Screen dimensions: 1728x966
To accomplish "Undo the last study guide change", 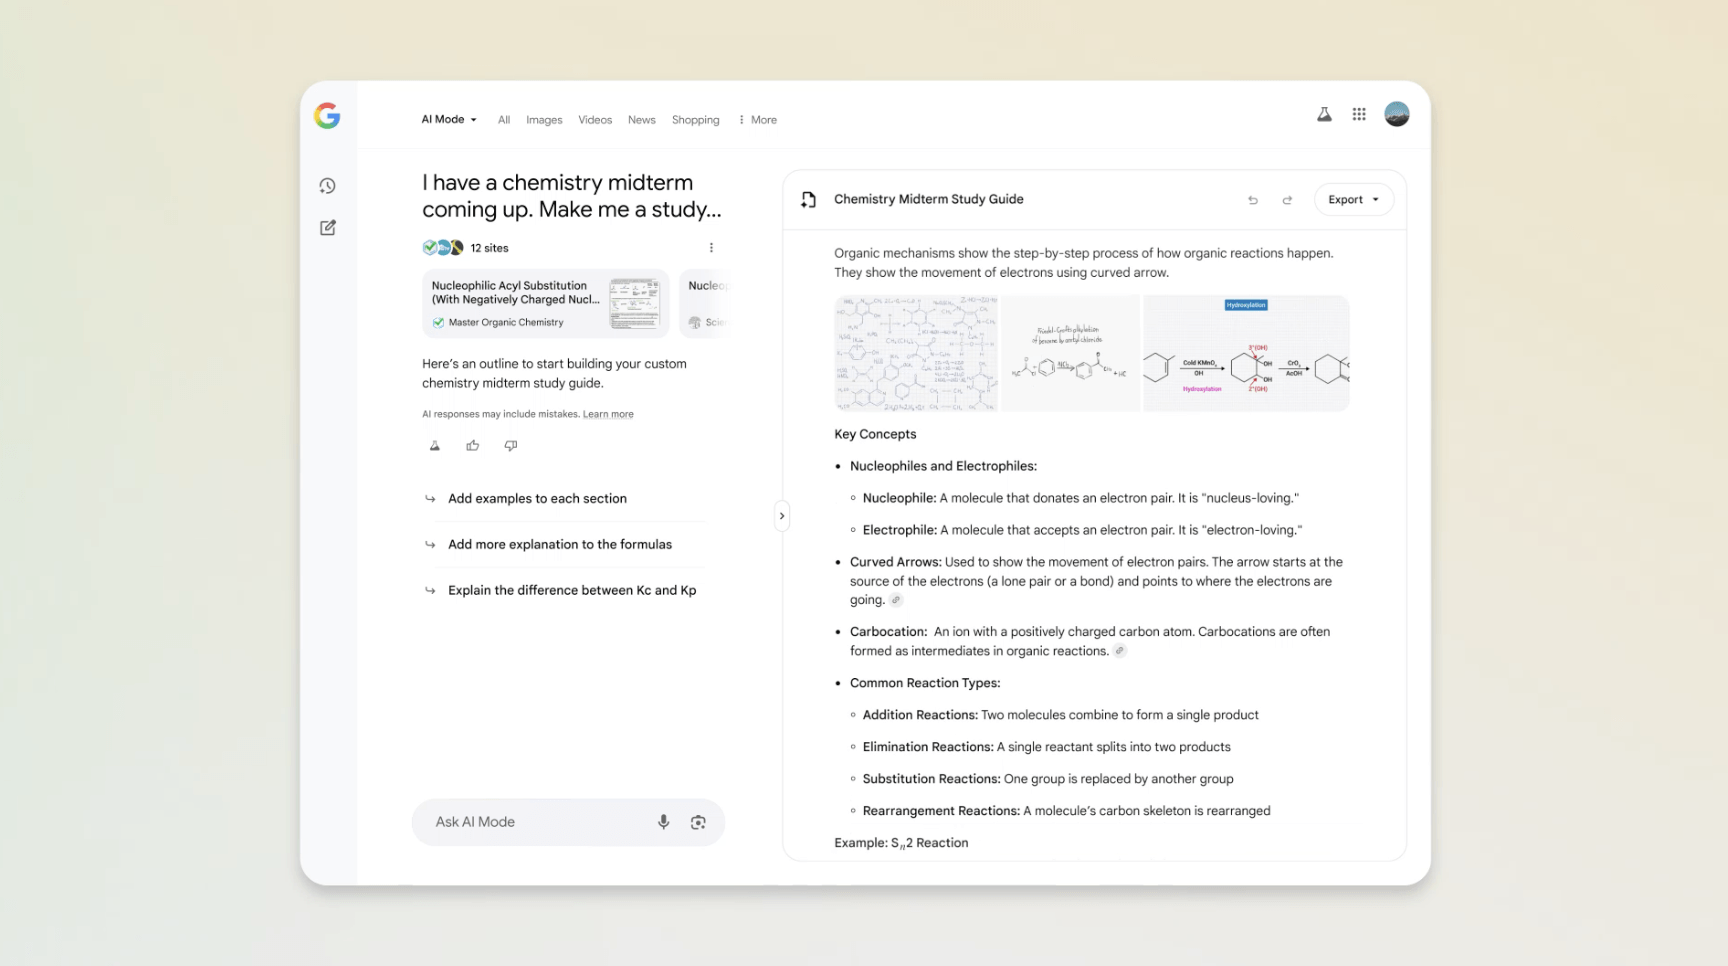I will point(1253,200).
